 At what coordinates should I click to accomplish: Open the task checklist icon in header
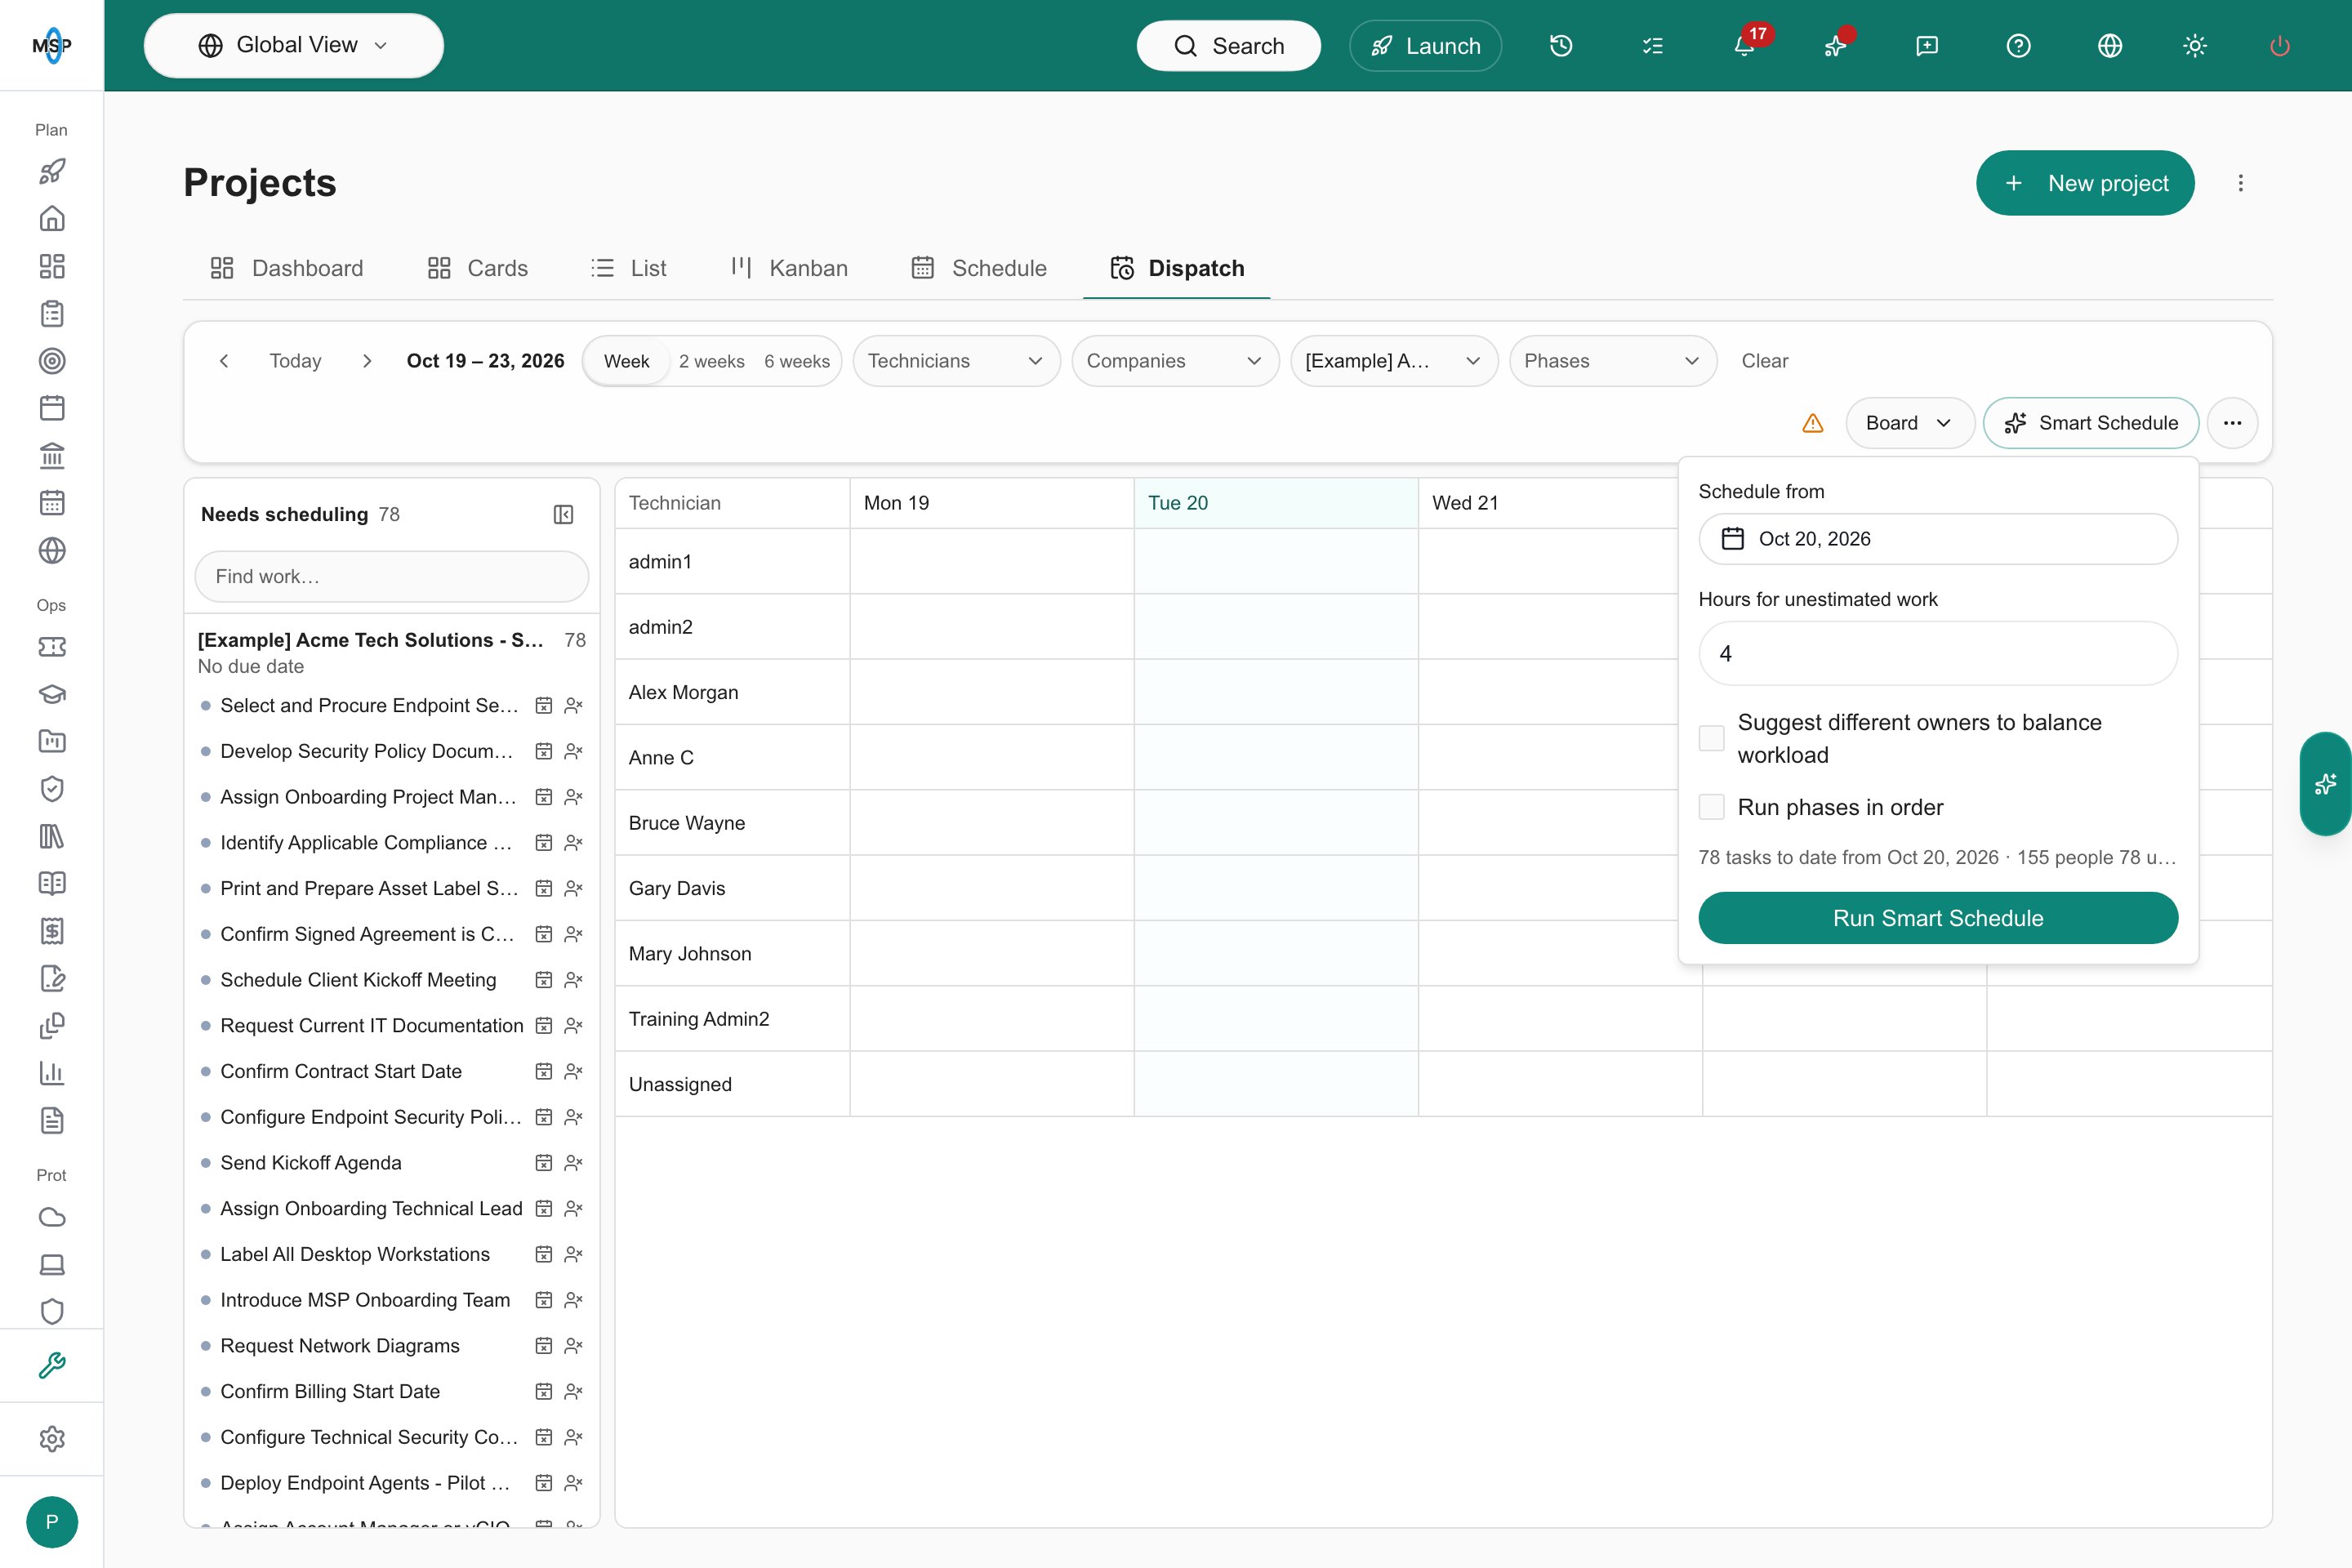point(1653,46)
